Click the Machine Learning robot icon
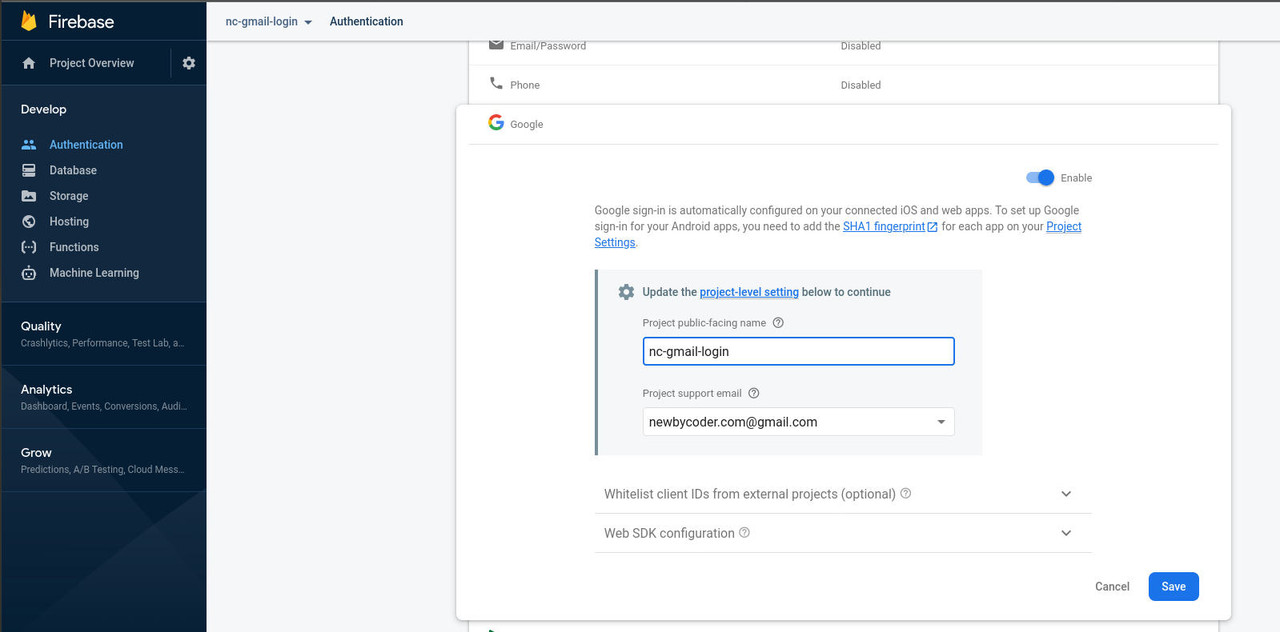 point(29,273)
